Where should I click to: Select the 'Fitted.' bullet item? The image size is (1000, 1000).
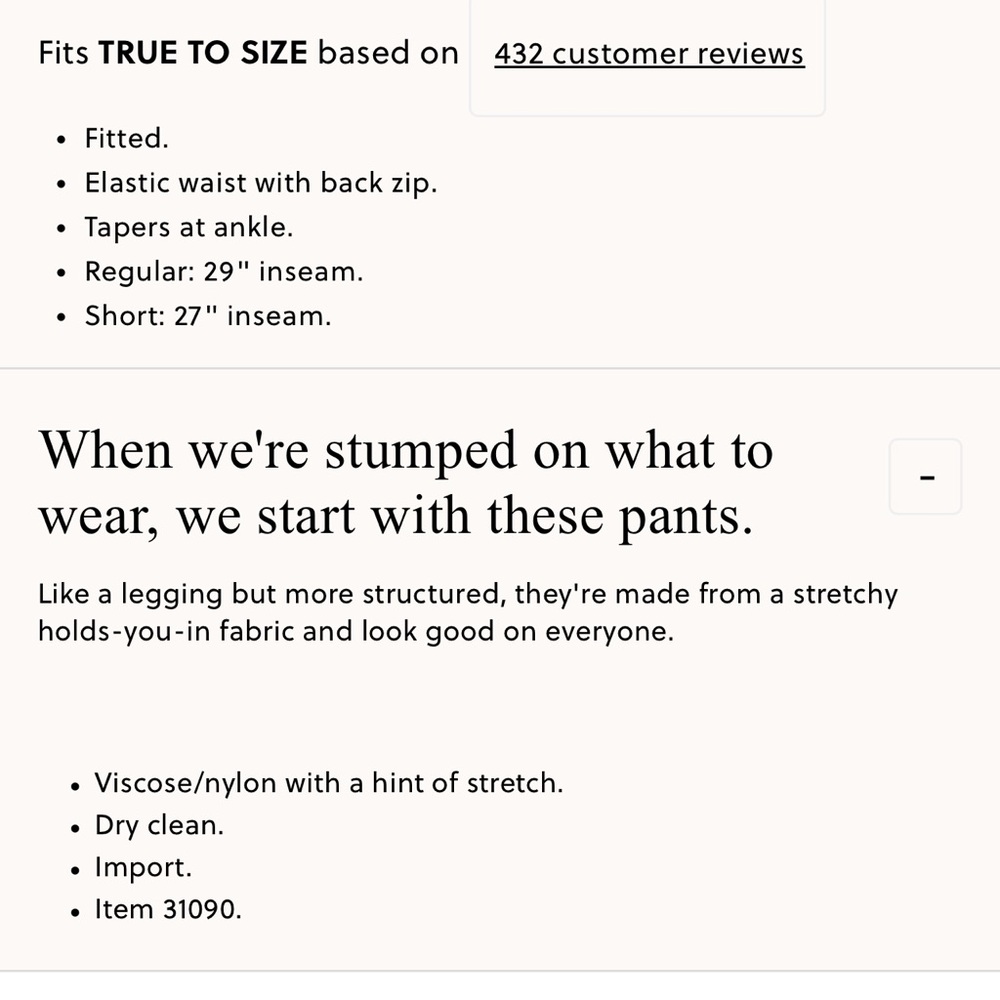coord(126,138)
